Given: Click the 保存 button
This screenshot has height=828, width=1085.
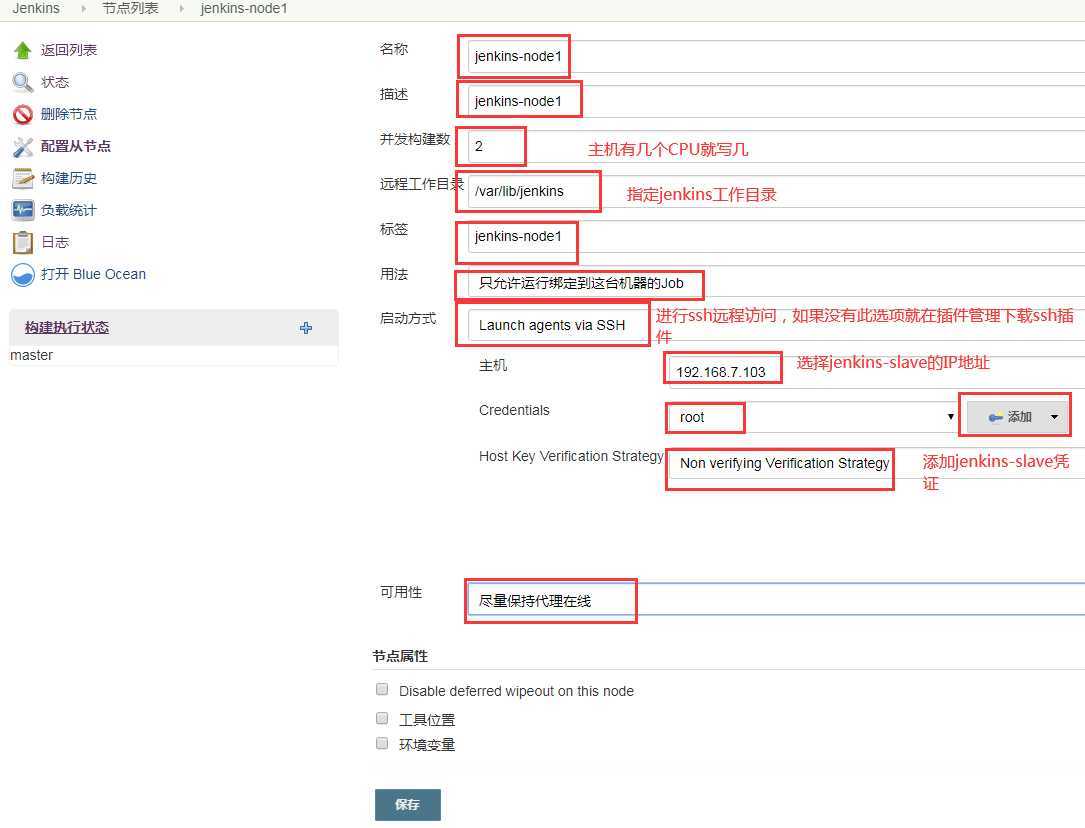Looking at the screenshot, I should [408, 804].
